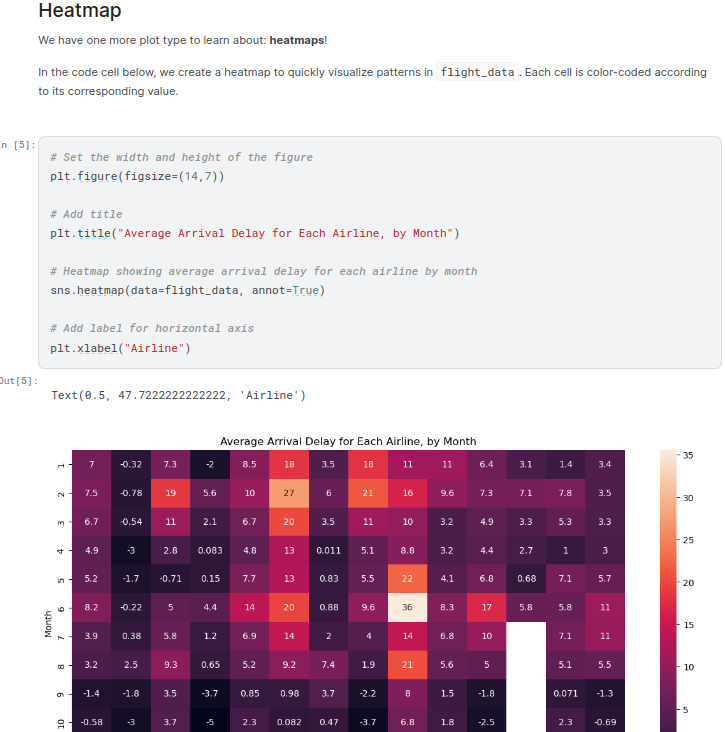Click the plt.xlabel("Airline") code line
725x732 pixels.
pos(120,348)
